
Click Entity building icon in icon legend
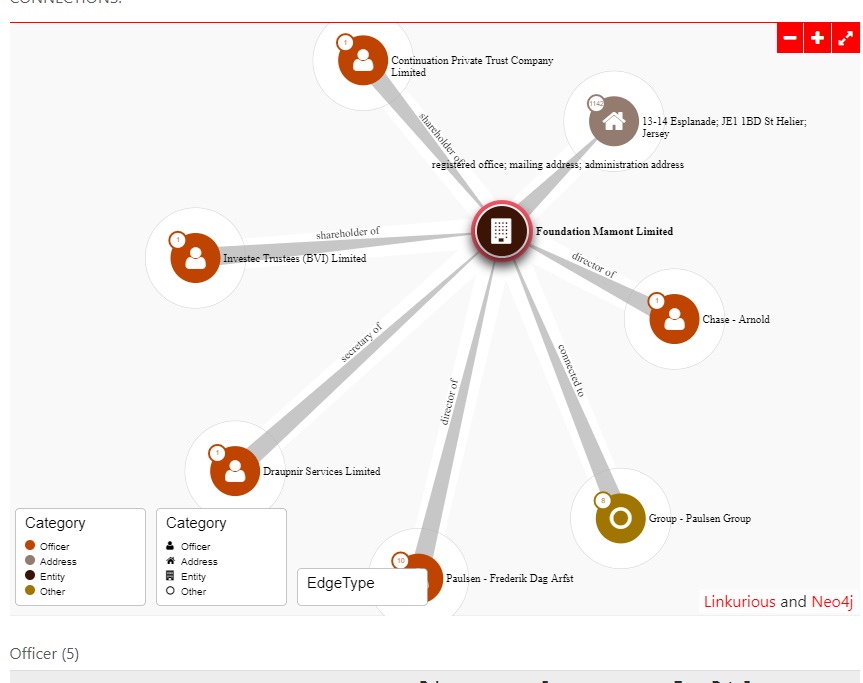(x=170, y=576)
